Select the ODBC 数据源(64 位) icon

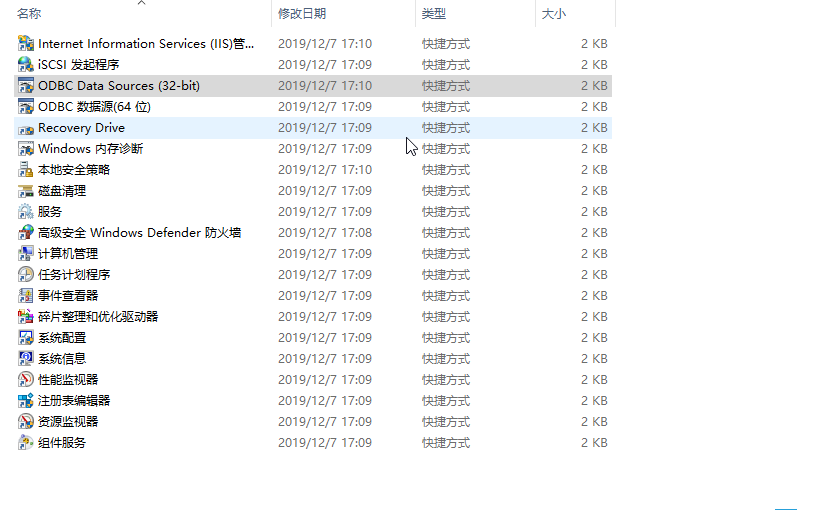click(25, 107)
